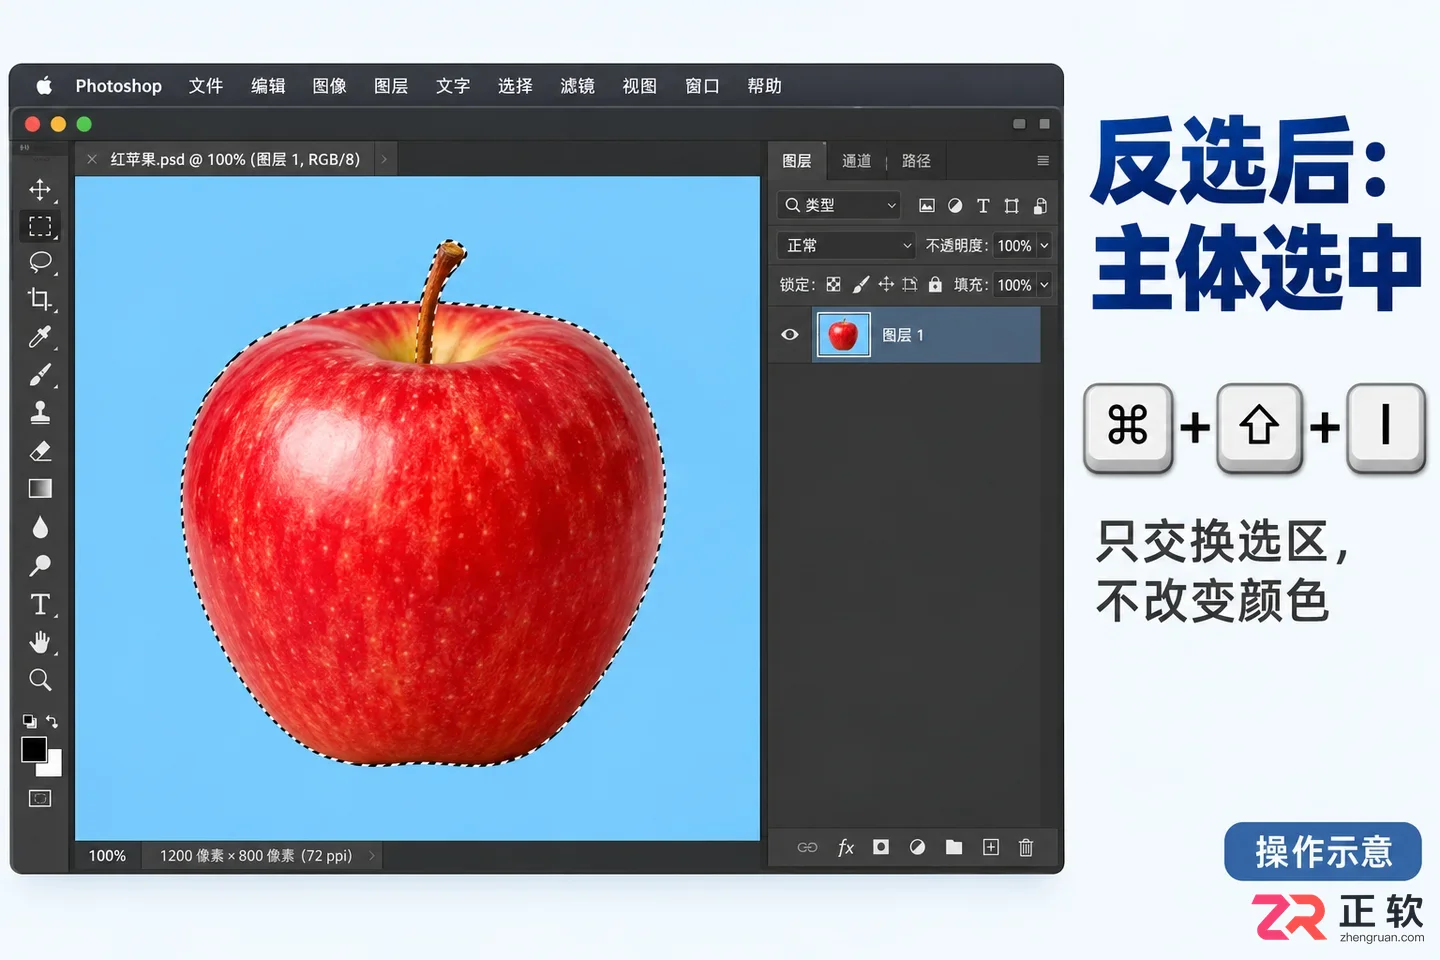Select the Eraser tool
Viewport: 1440px width, 960px height.
(x=40, y=451)
